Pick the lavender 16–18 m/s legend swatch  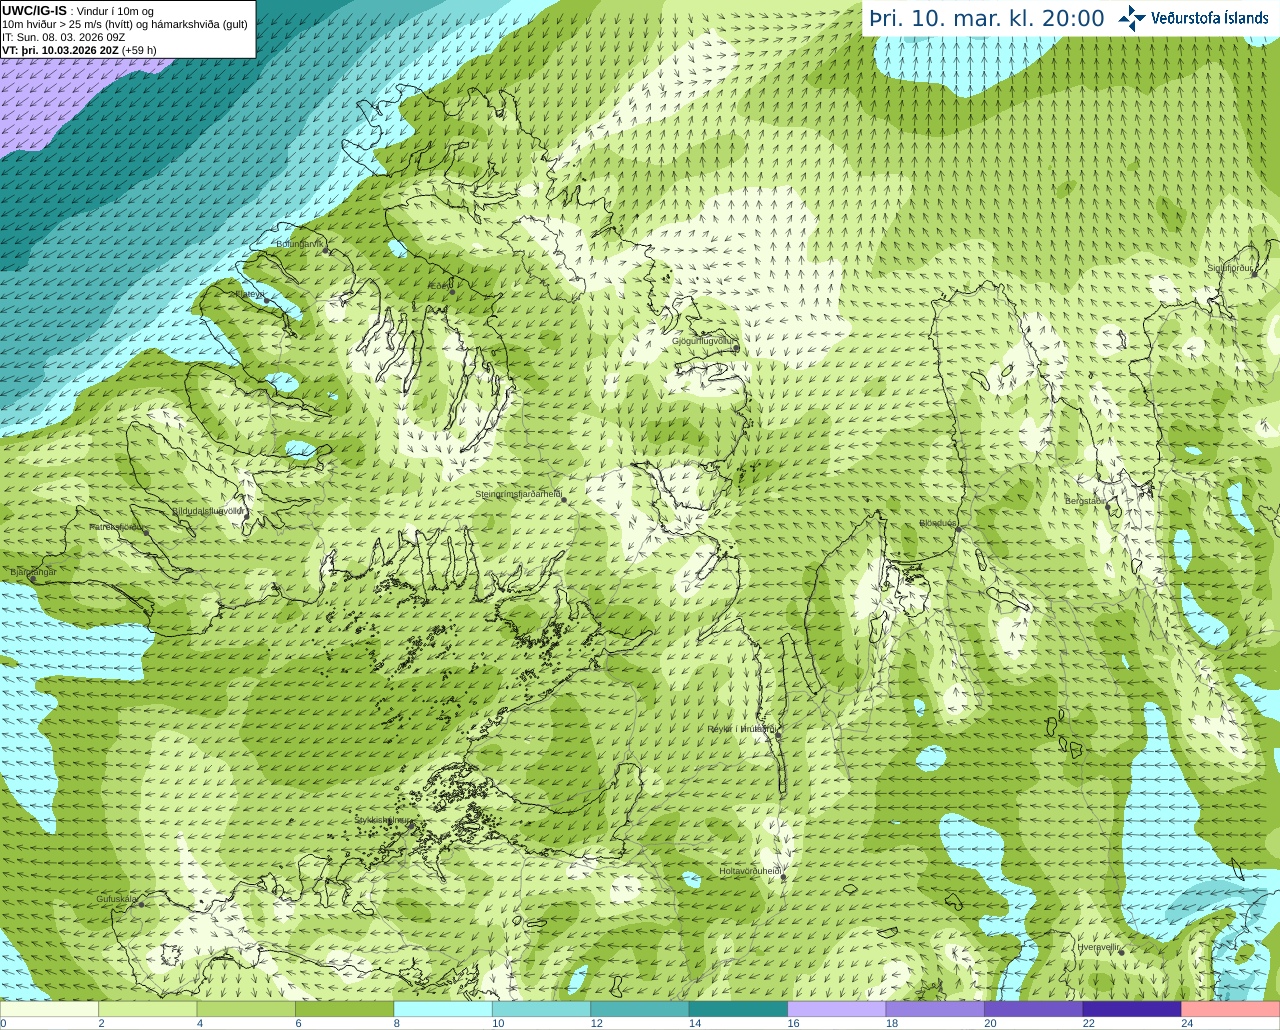coord(837,1009)
